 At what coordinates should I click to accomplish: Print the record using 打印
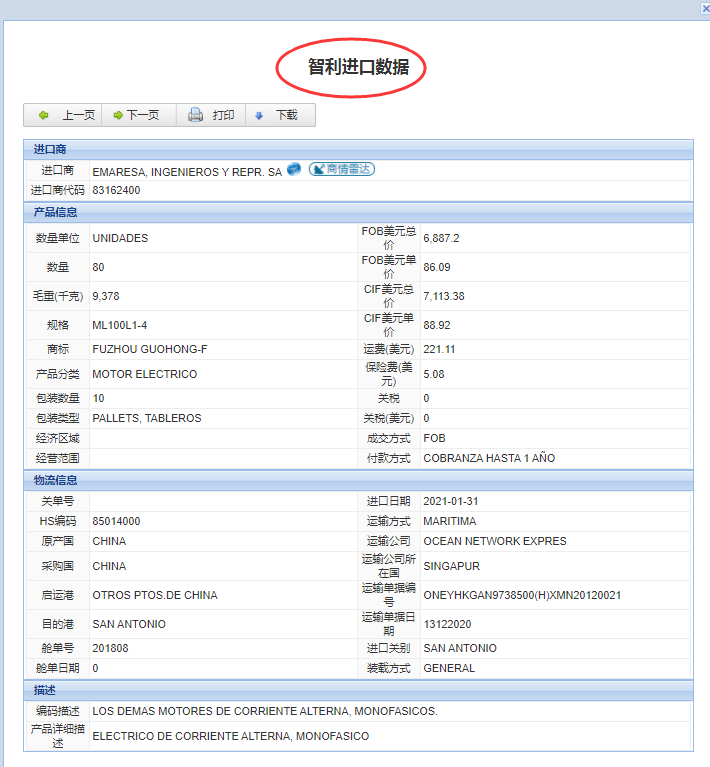click(x=211, y=115)
